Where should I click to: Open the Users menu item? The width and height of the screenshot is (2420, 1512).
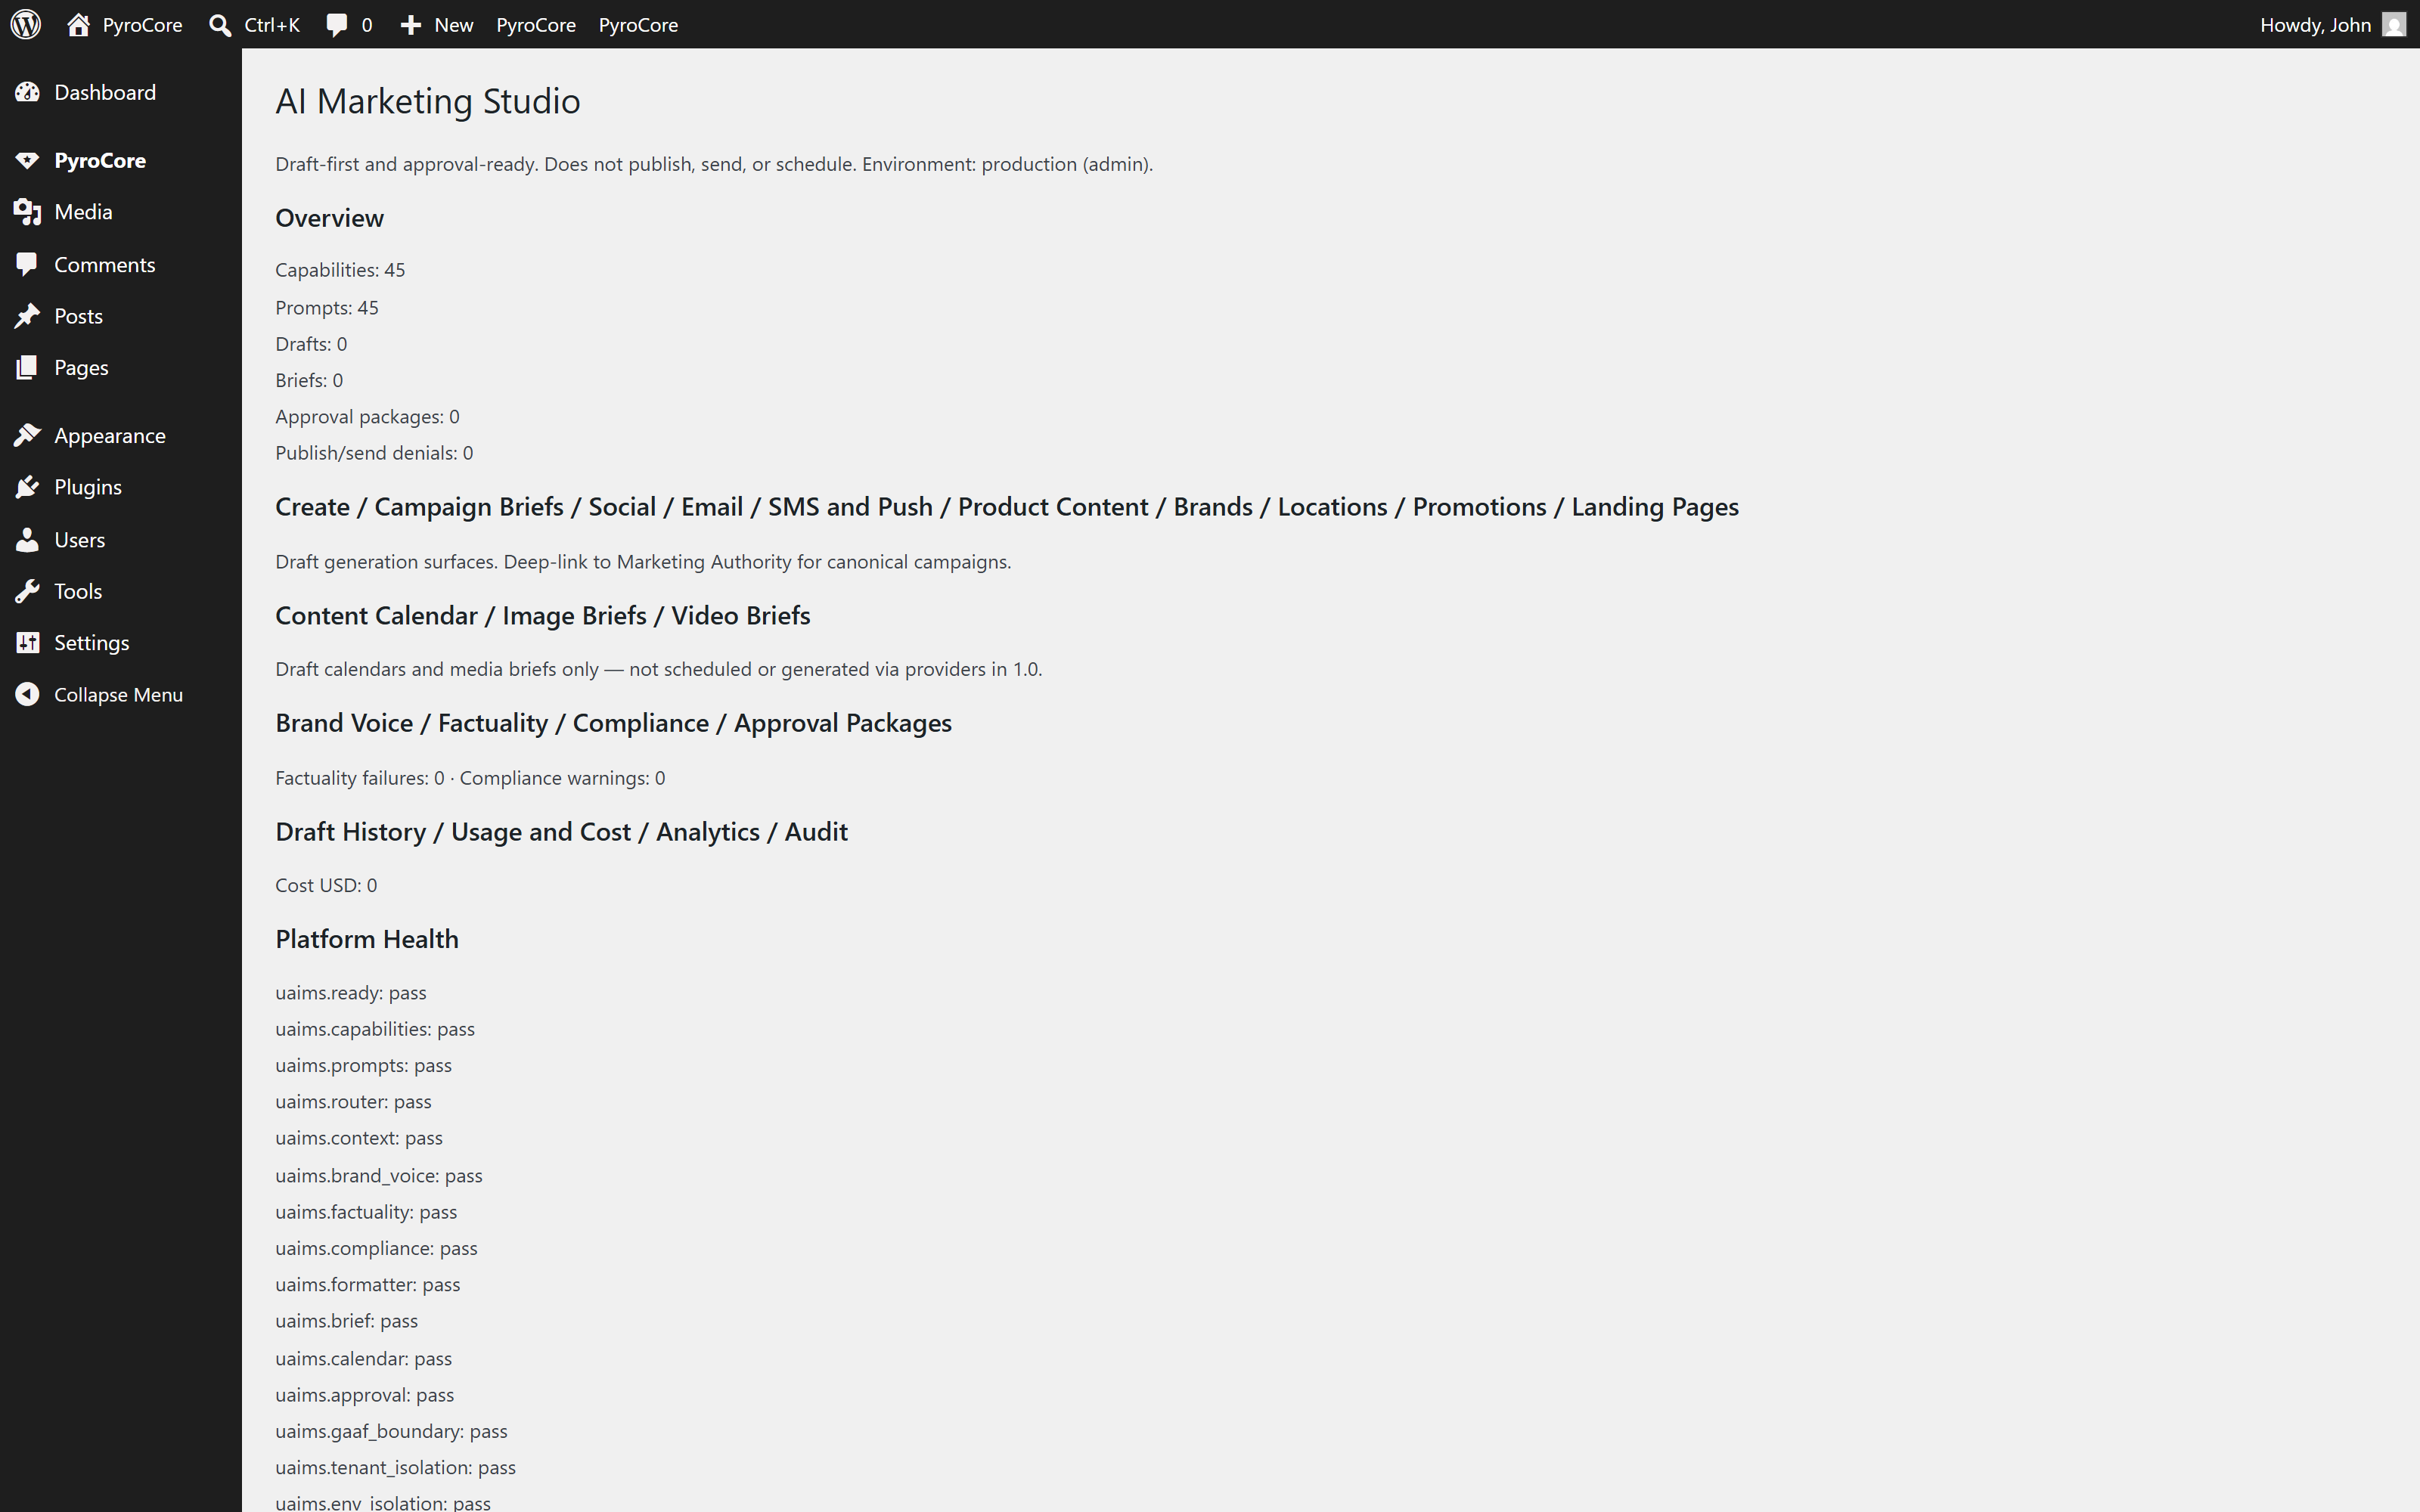(x=79, y=539)
